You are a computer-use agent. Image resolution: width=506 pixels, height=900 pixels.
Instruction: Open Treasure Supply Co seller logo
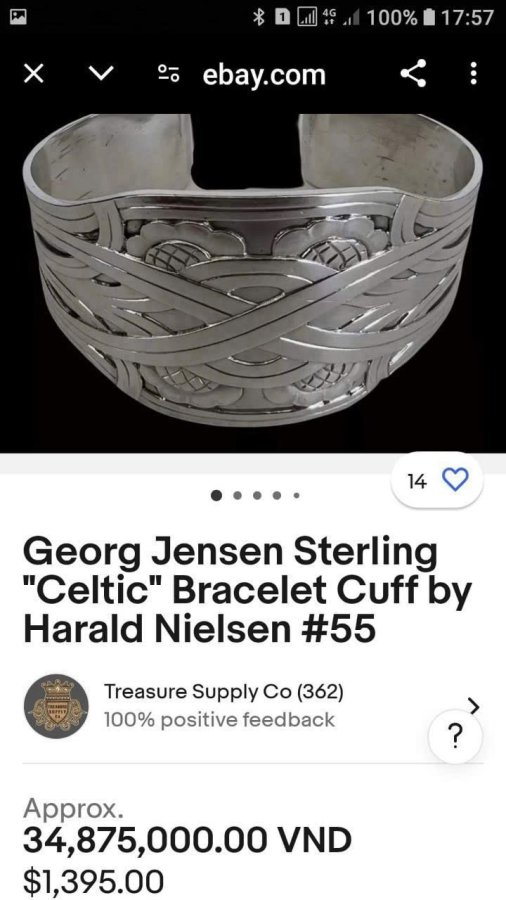click(x=56, y=706)
